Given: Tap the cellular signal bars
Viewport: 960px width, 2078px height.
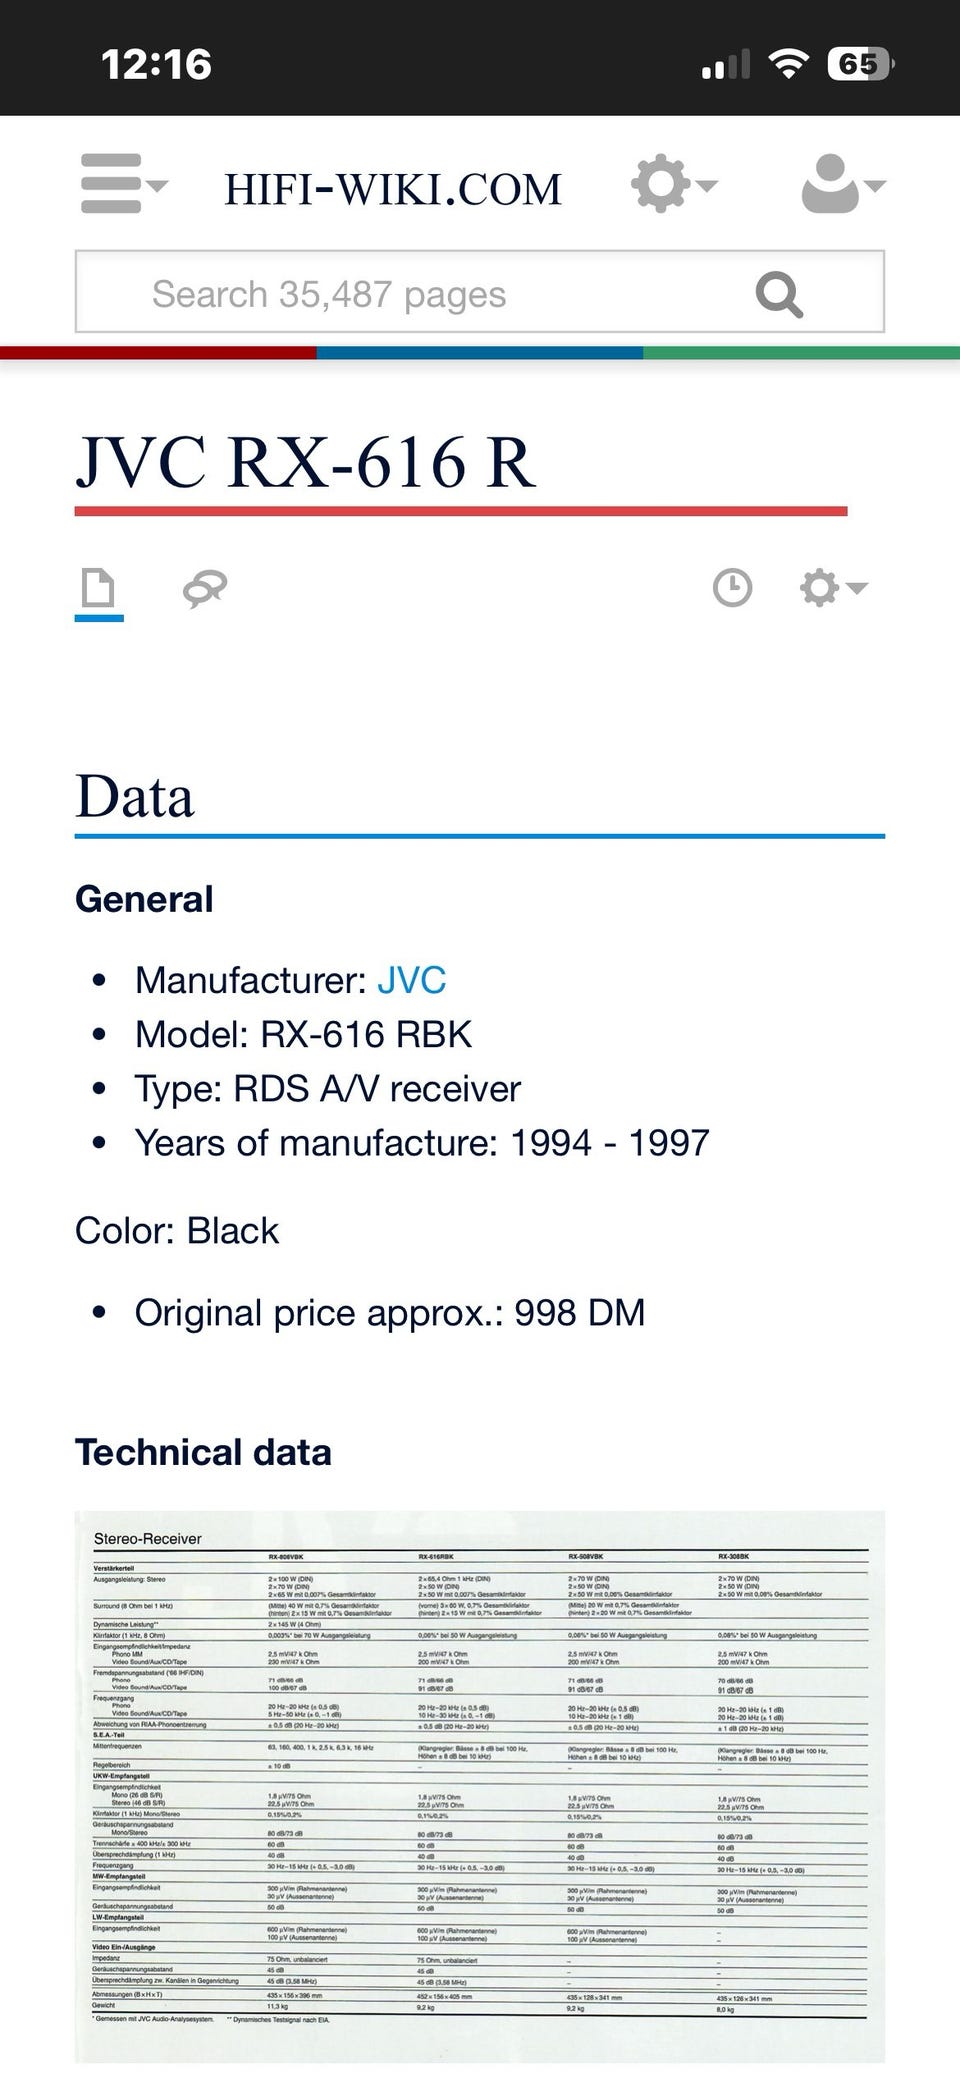Looking at the screenshot, I should [725, 65].
